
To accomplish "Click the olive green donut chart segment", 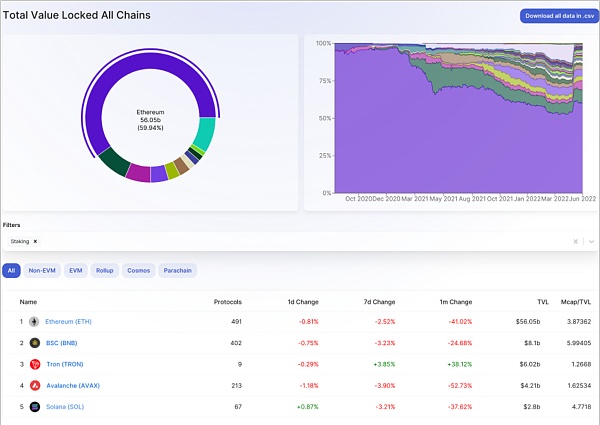I will pyautogui.click(x=172, y=171).
